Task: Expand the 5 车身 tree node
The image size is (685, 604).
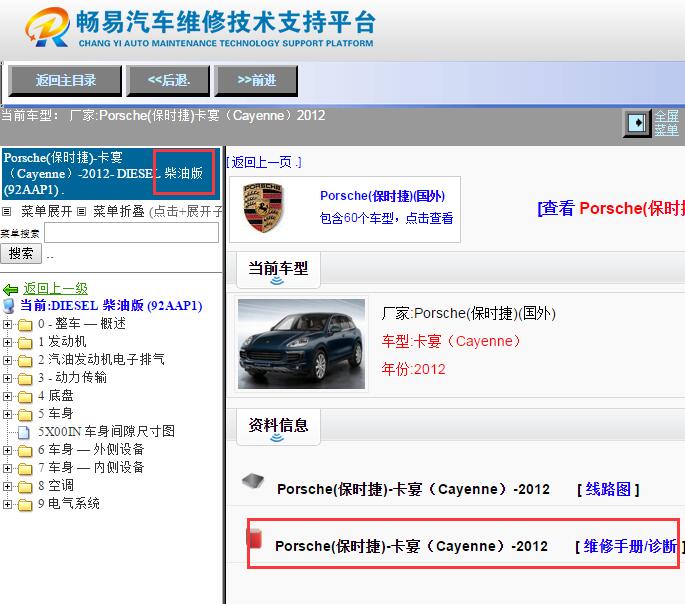Action: click(x=7, y=414)
